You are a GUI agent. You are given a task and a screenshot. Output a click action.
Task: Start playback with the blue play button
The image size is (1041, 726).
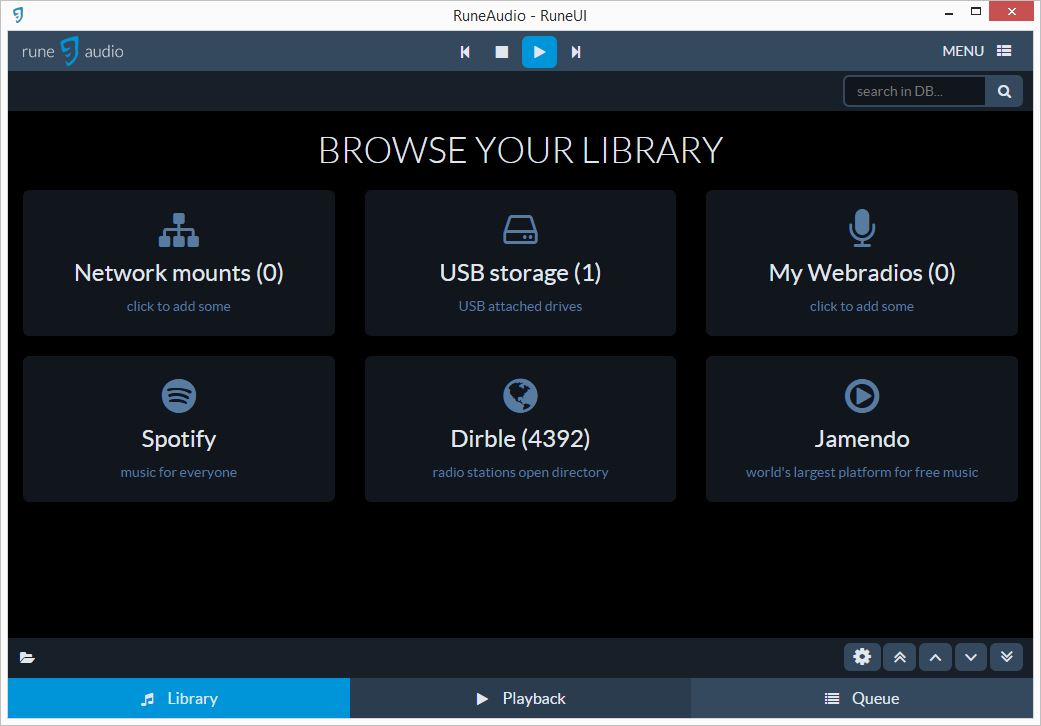point(539,52)
